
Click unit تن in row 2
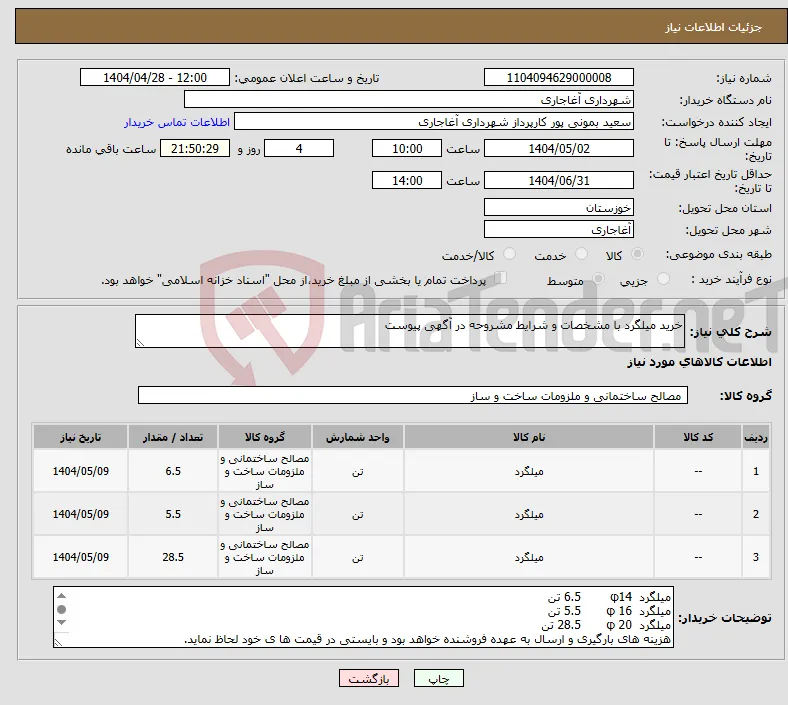[357, 515]
